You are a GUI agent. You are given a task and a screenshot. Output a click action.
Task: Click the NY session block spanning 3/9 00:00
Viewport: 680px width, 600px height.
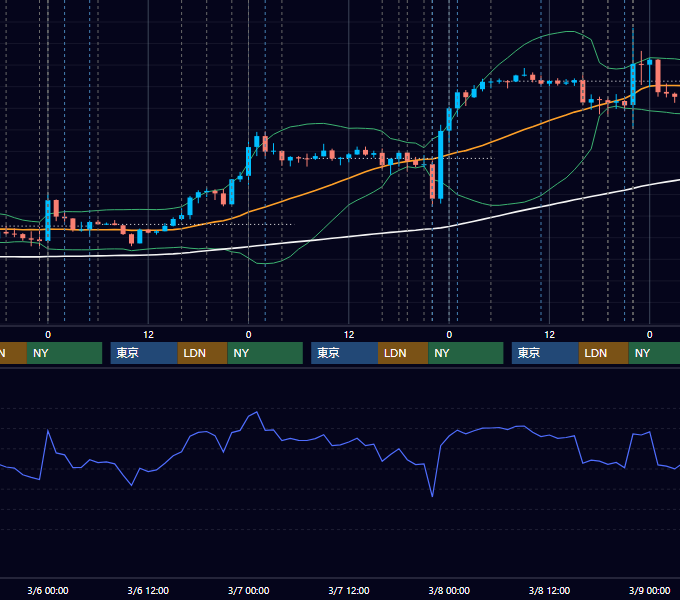click(x=654, y=353)
